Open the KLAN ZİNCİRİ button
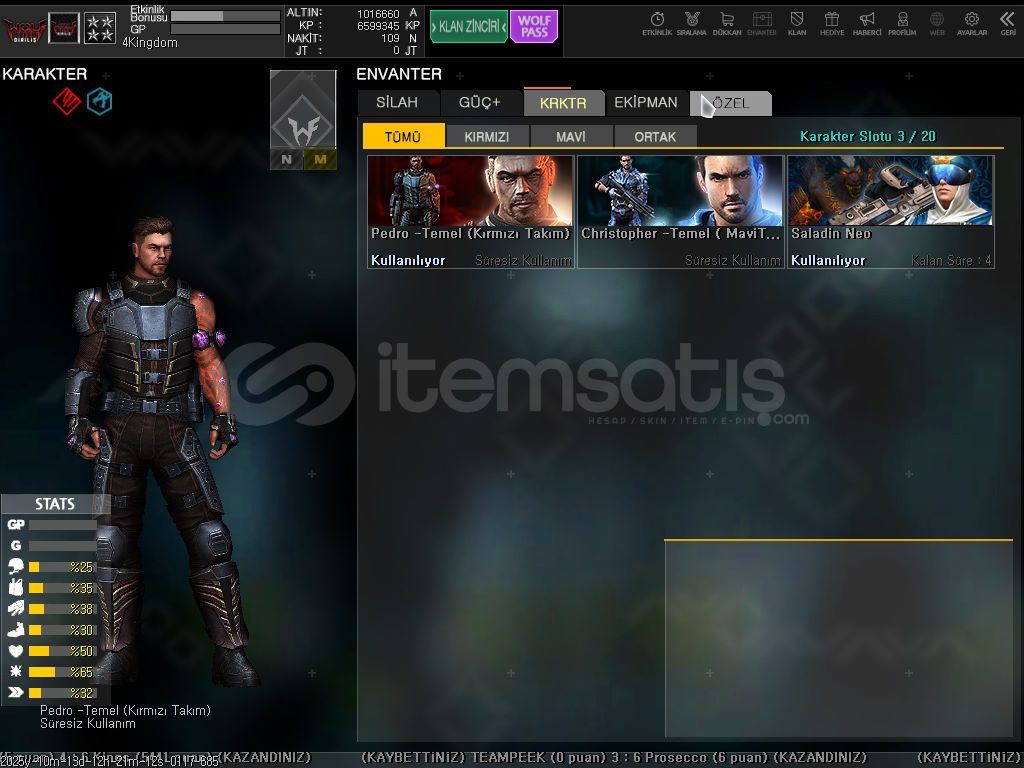 pos(468,27)
